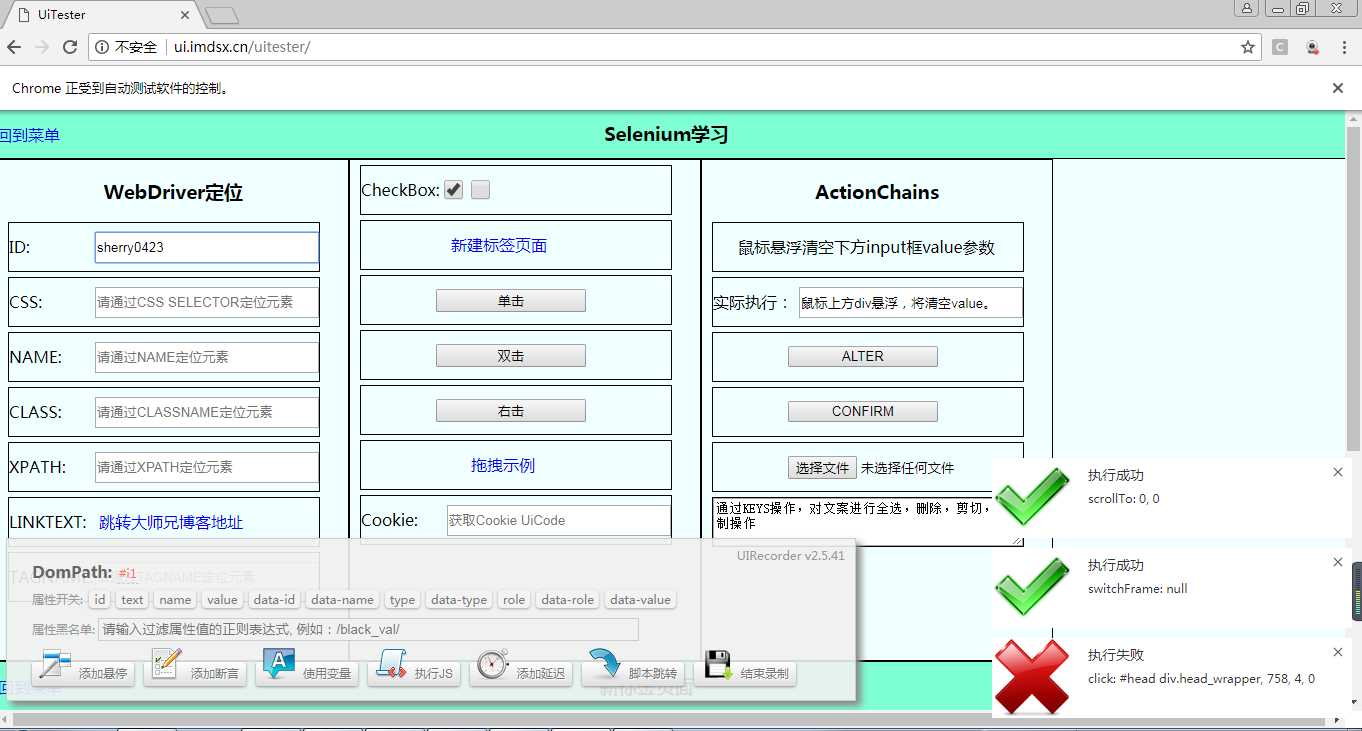This screenshot has height=731, width=1362.
Task: Toggle the data-value attribute switch
Action: point(640,600)
